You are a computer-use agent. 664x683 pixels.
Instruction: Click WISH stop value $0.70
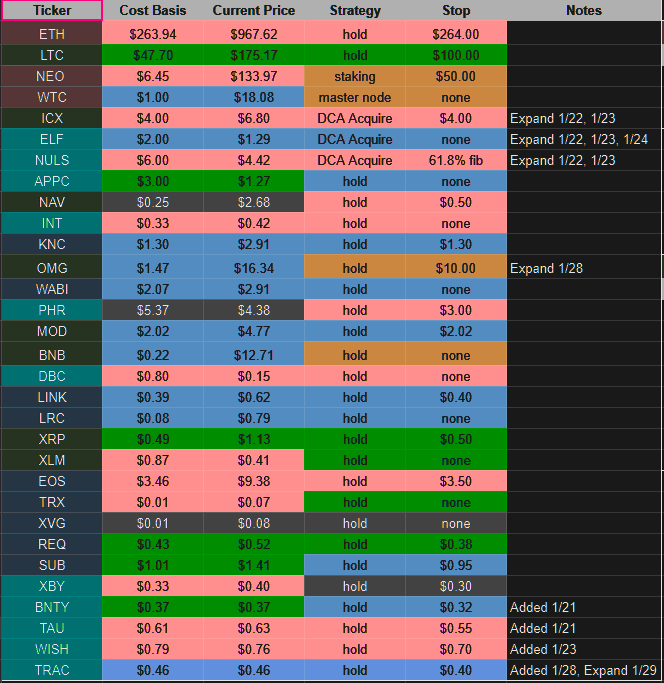pyautogui.click(x=456, y=649)
